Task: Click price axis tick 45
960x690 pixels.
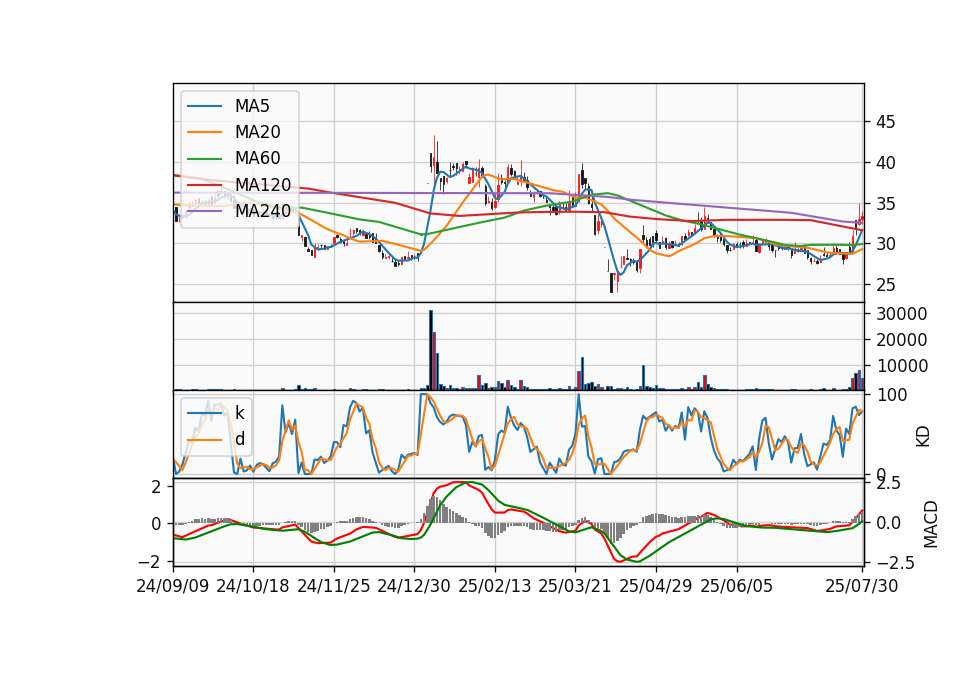Action: coord(885,122)
